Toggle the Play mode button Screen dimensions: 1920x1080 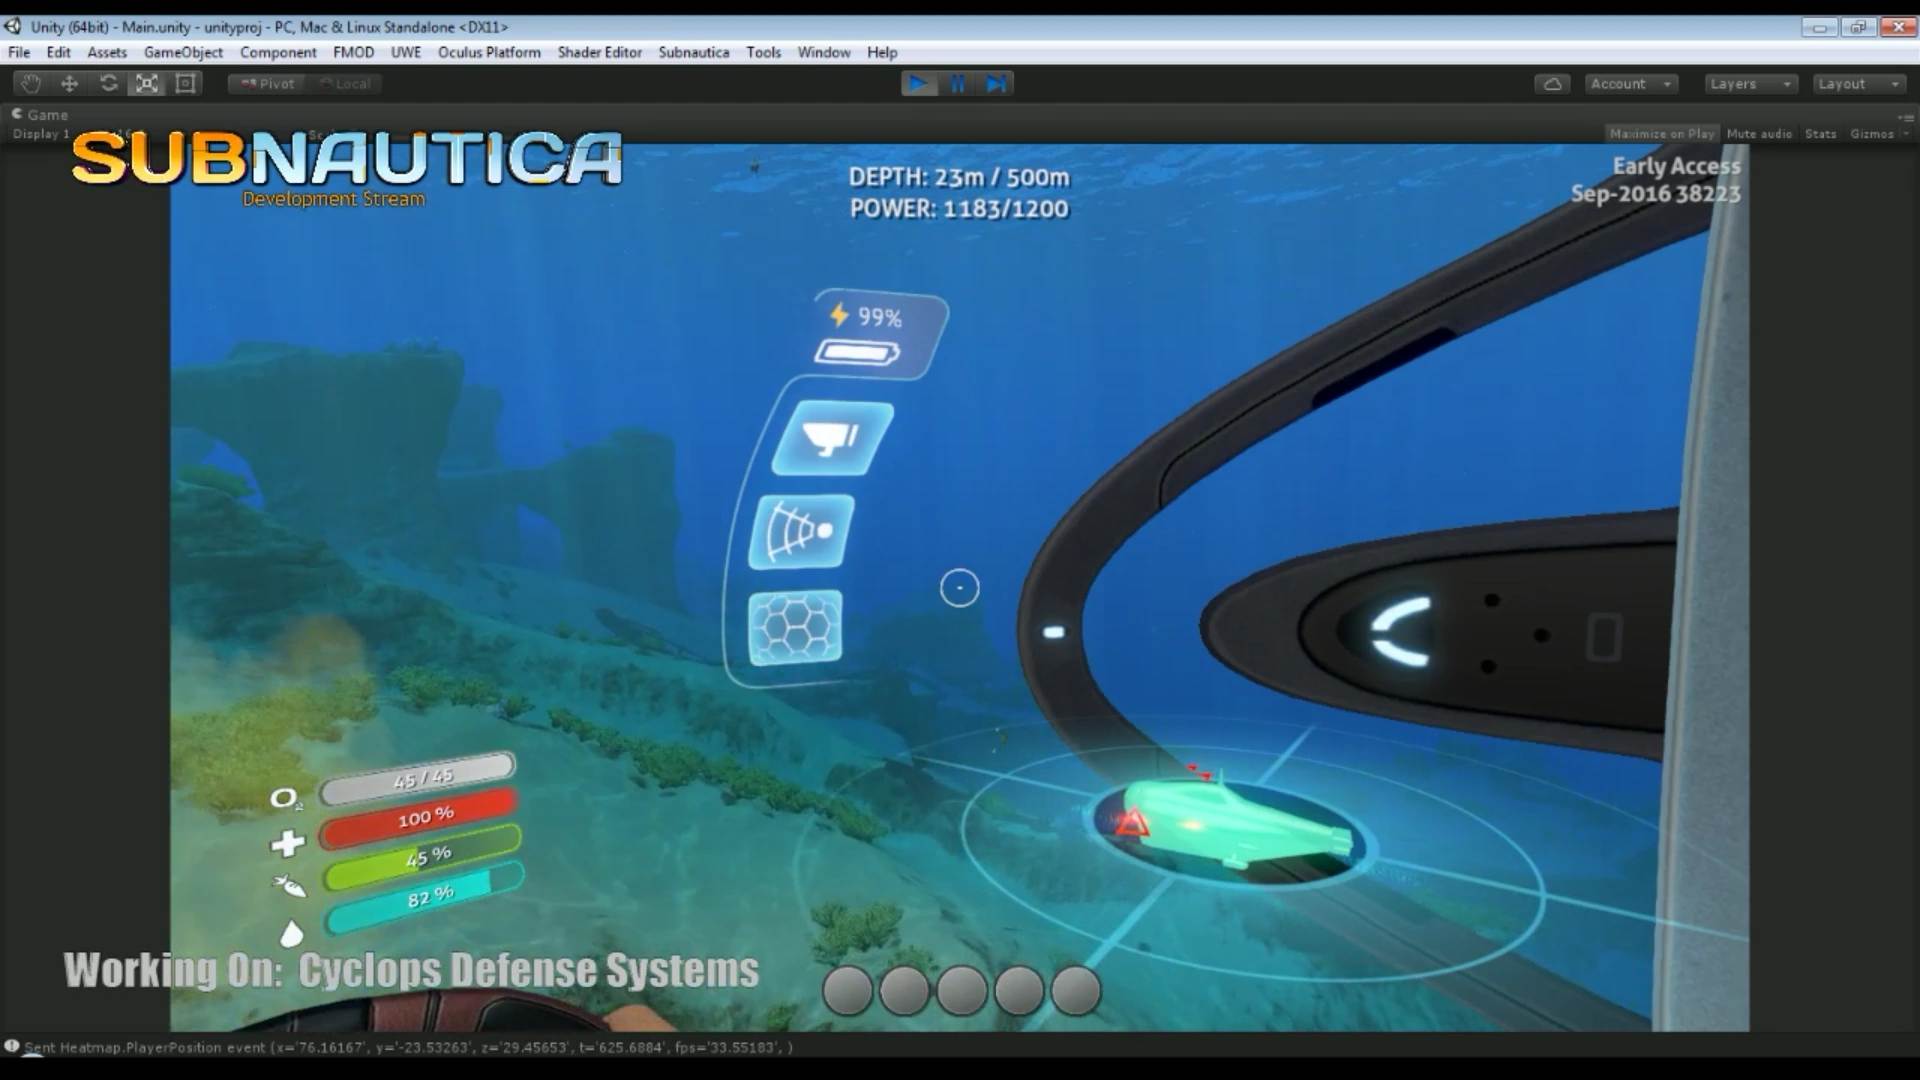(x=918, y=84)
